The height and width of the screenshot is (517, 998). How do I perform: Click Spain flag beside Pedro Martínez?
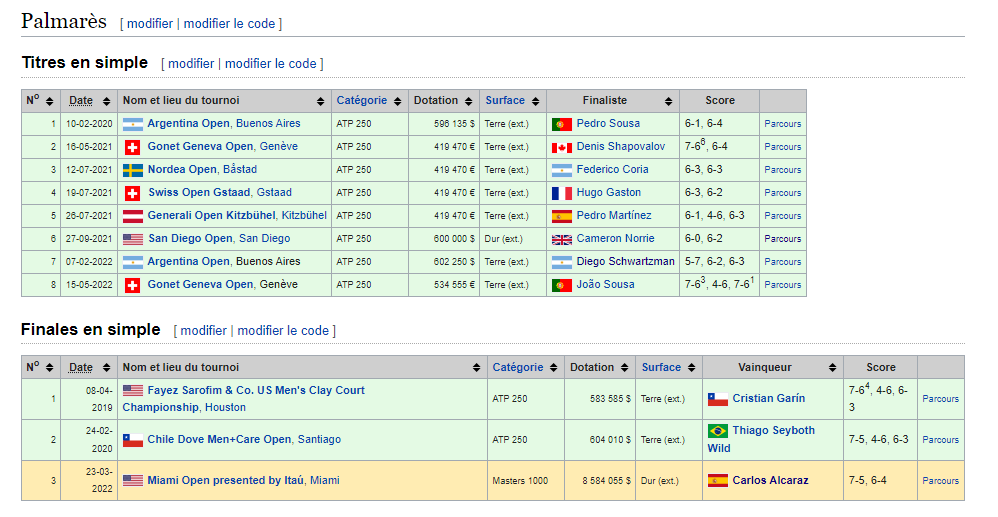tap(561, 216)
